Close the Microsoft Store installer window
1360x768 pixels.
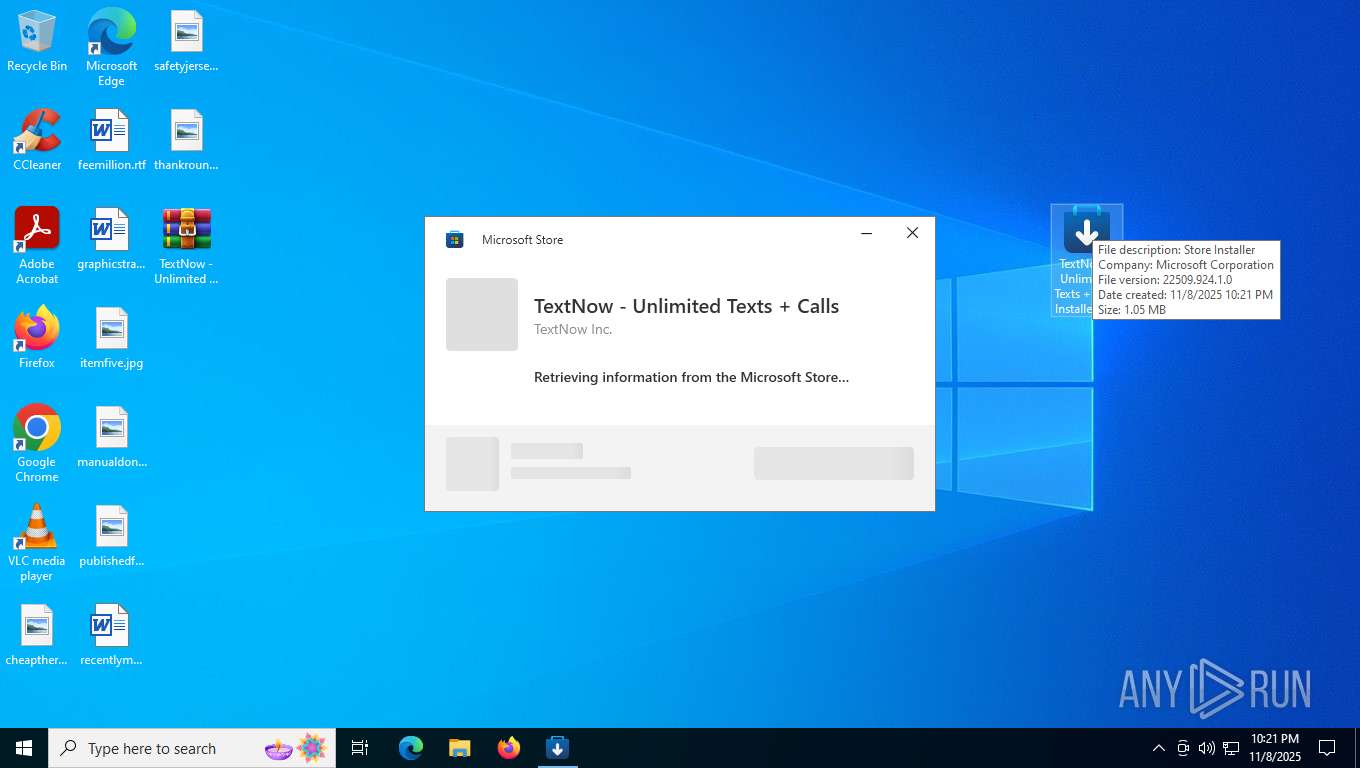912,233
